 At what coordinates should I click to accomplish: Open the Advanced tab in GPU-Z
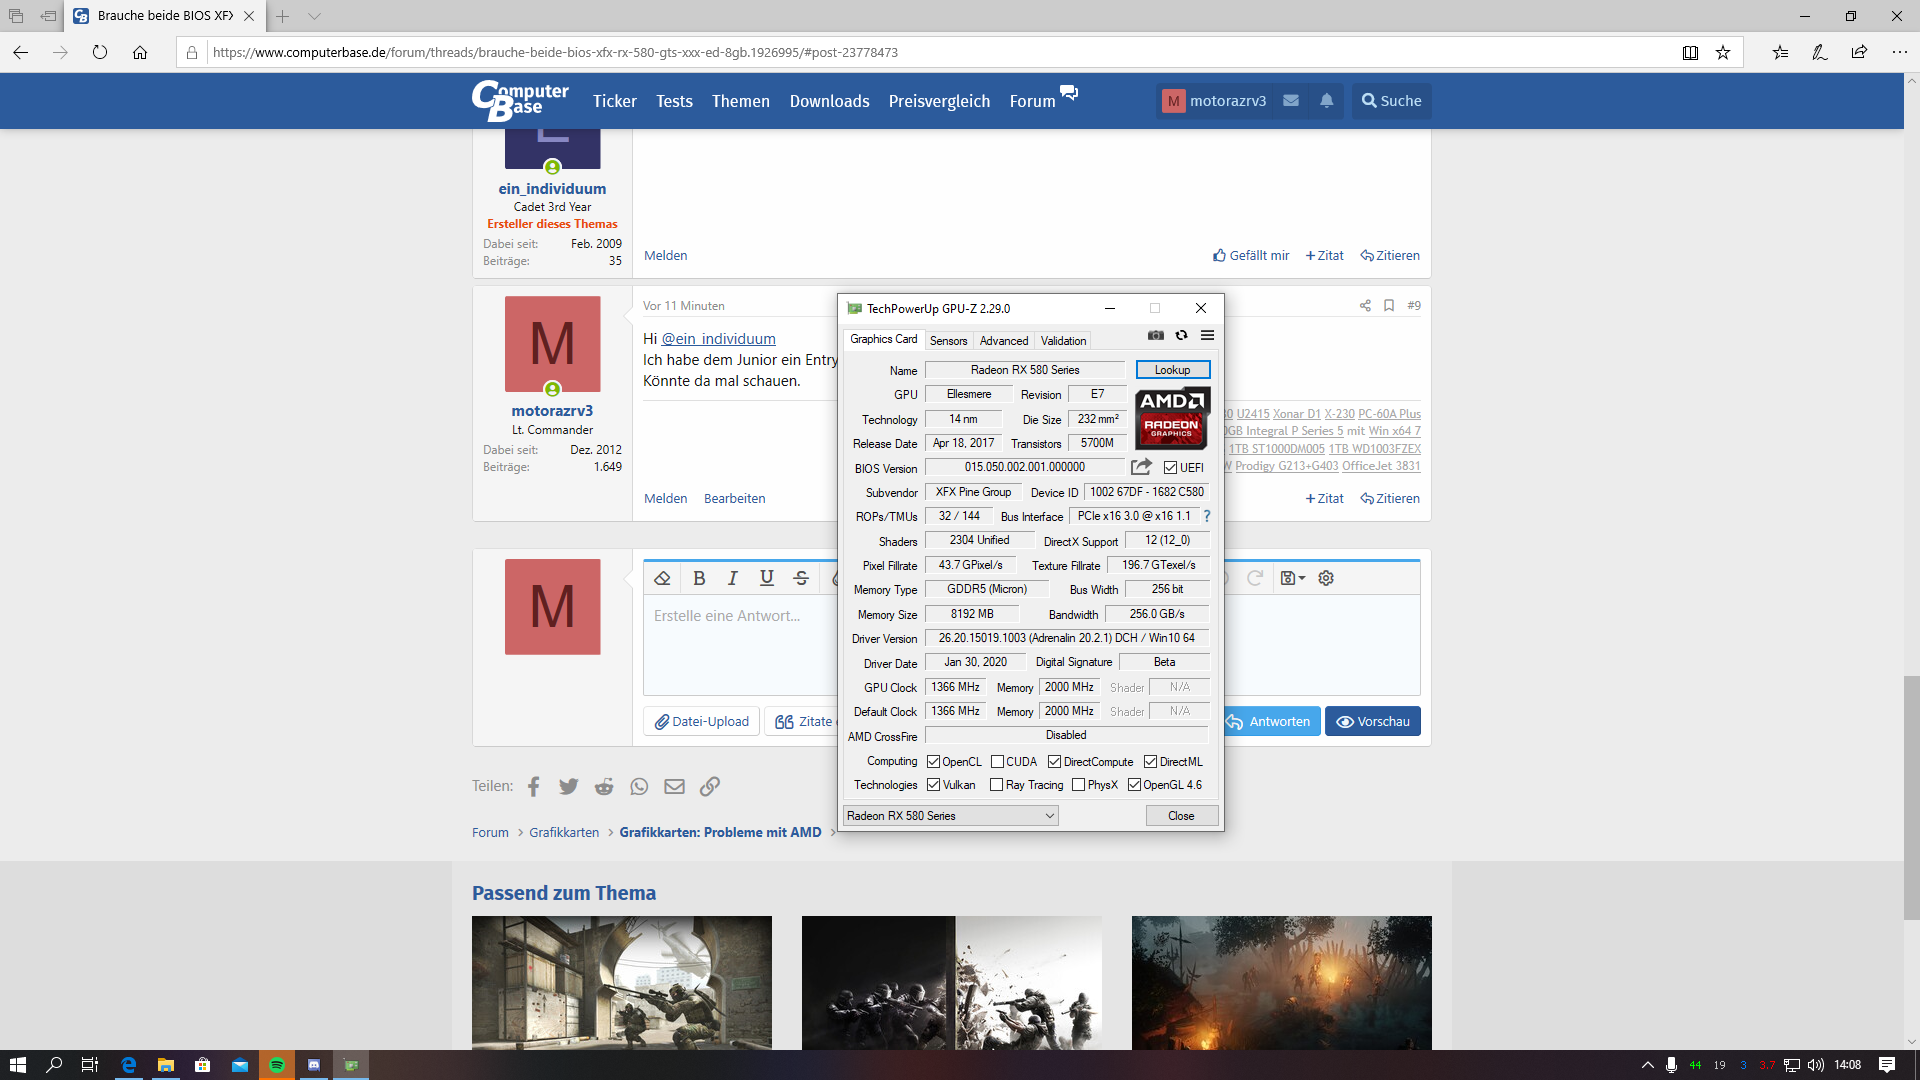[1003, 341]
